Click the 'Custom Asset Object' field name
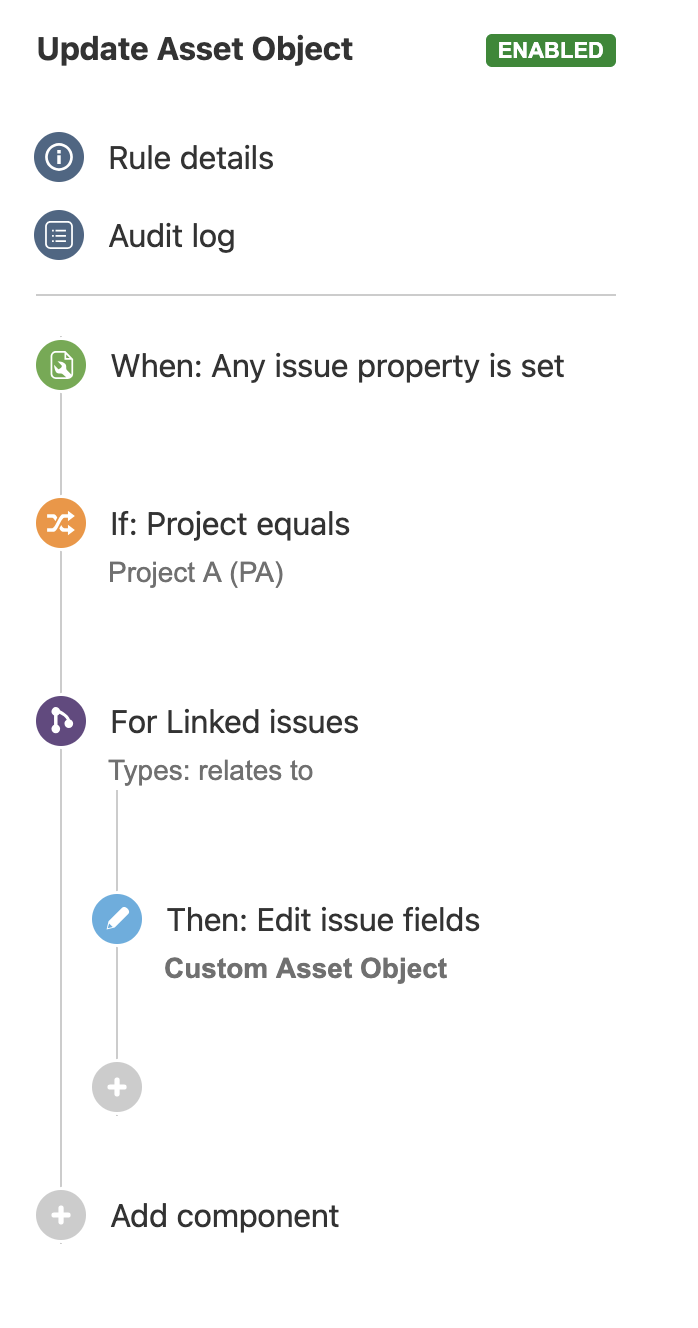The width and height of the screenshot is (698, 1328). [x=306, y=968]
